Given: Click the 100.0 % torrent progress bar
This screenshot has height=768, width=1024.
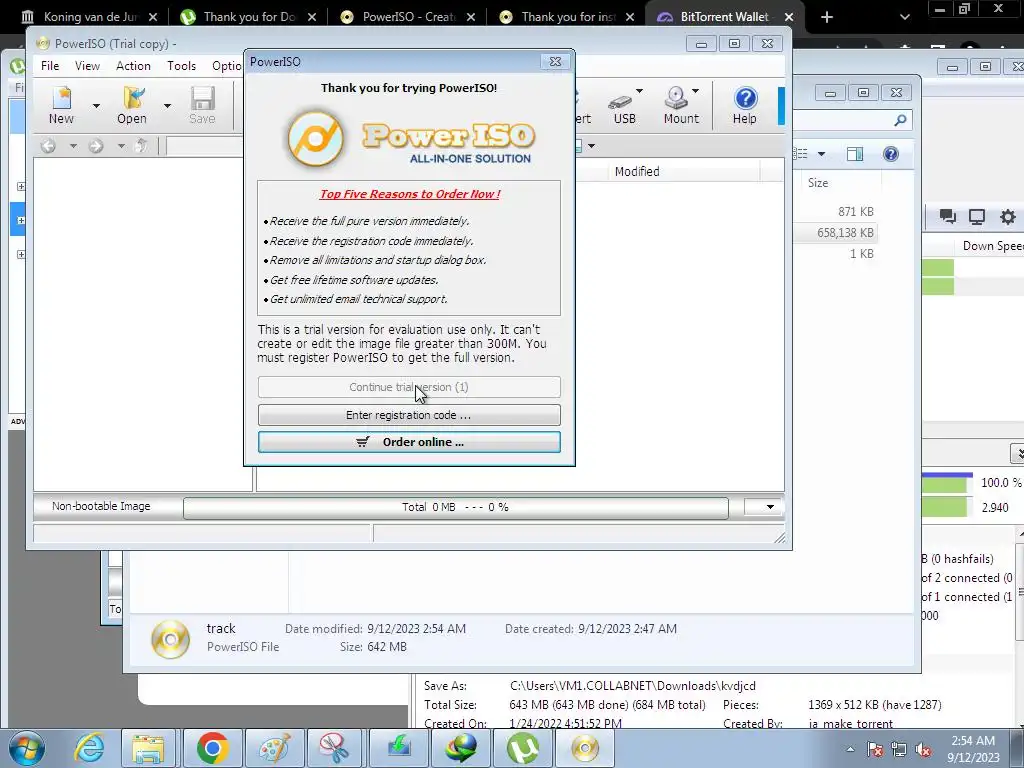Looking at the screenshot, I should tap(946, 482).
